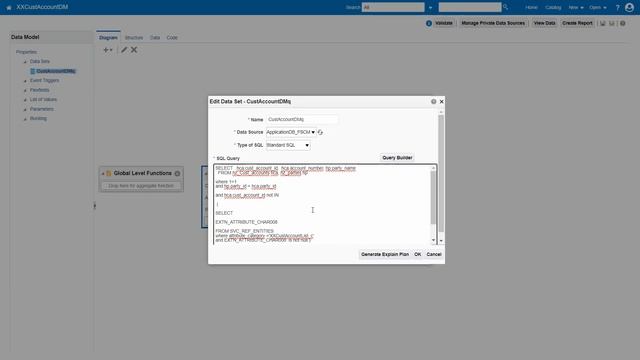Switch to the Code tab
640x360 pixels.
click(x=172, y=38)
